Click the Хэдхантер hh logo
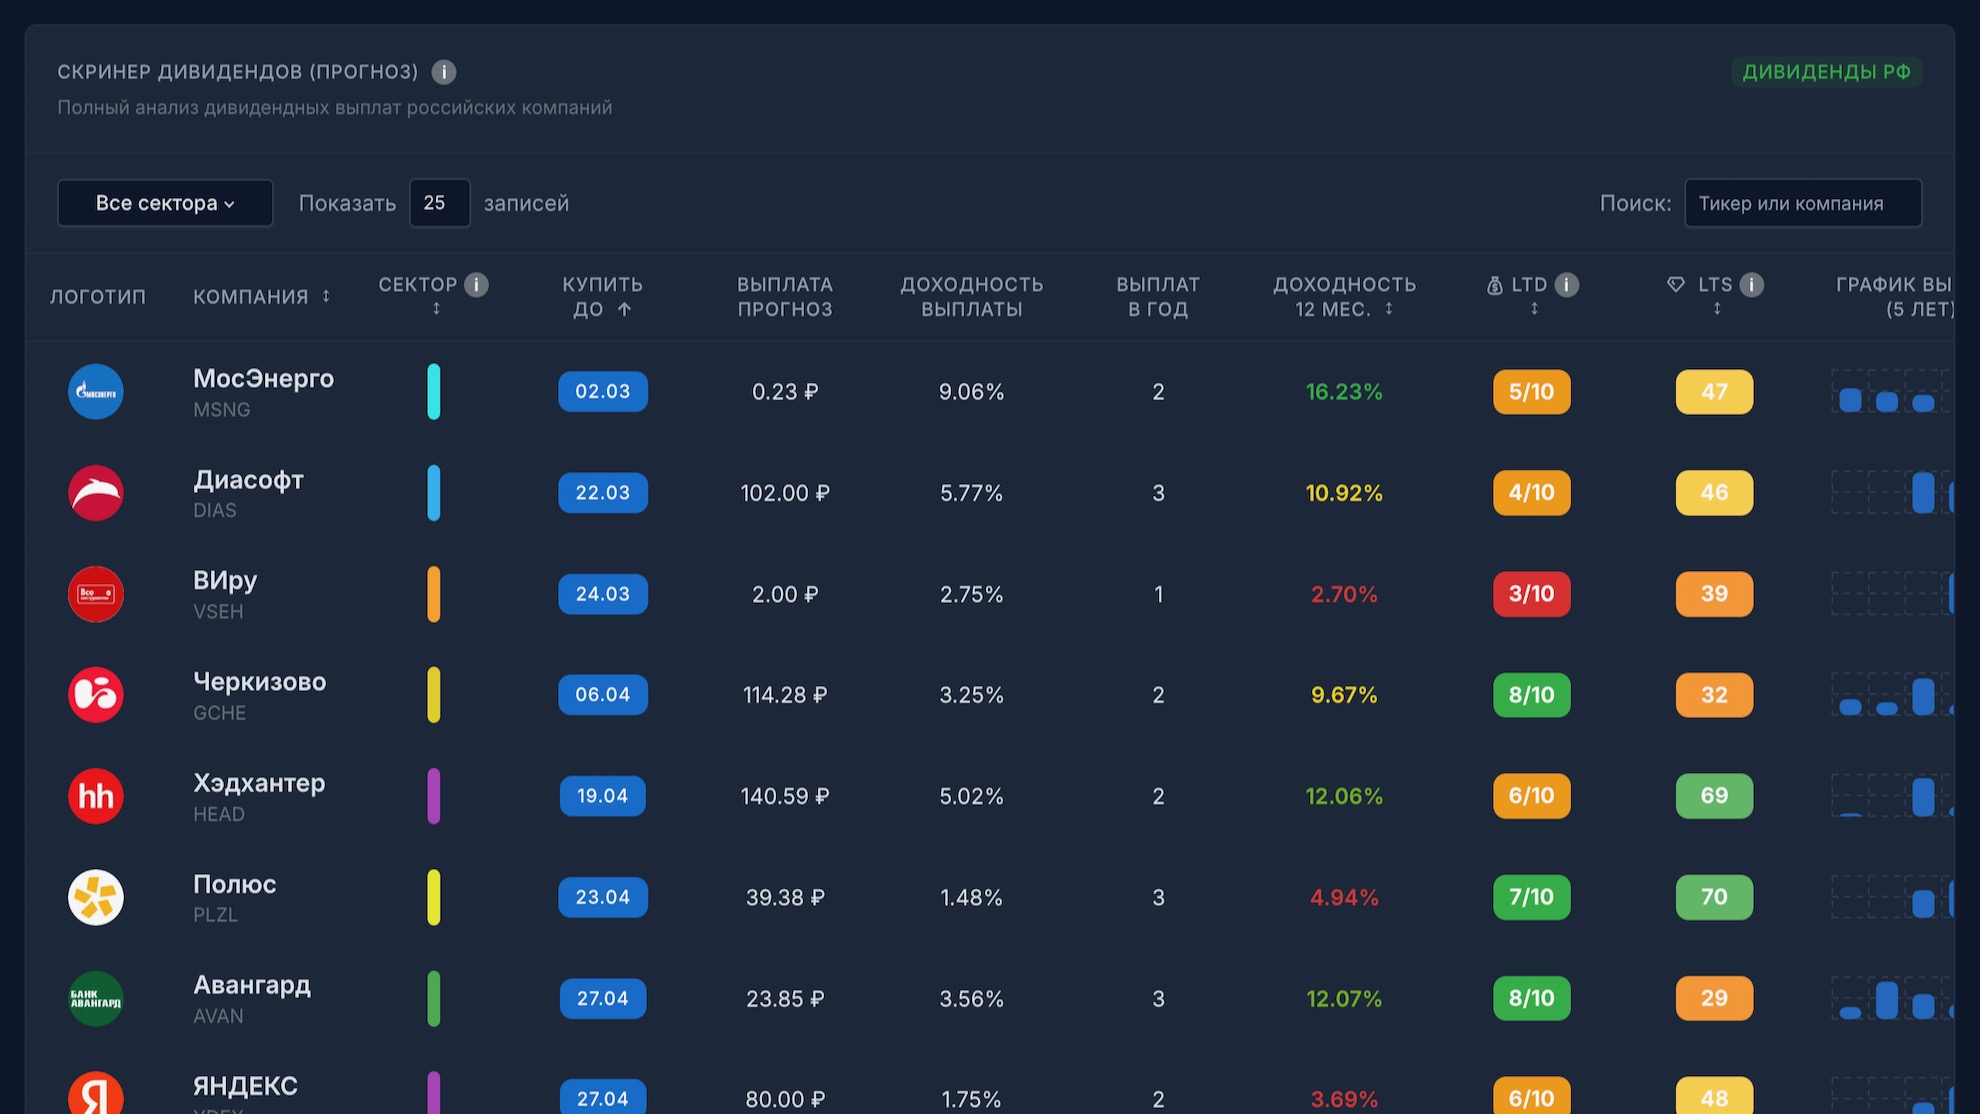Screen dimensions: 1980x1114 coord(96,796)
